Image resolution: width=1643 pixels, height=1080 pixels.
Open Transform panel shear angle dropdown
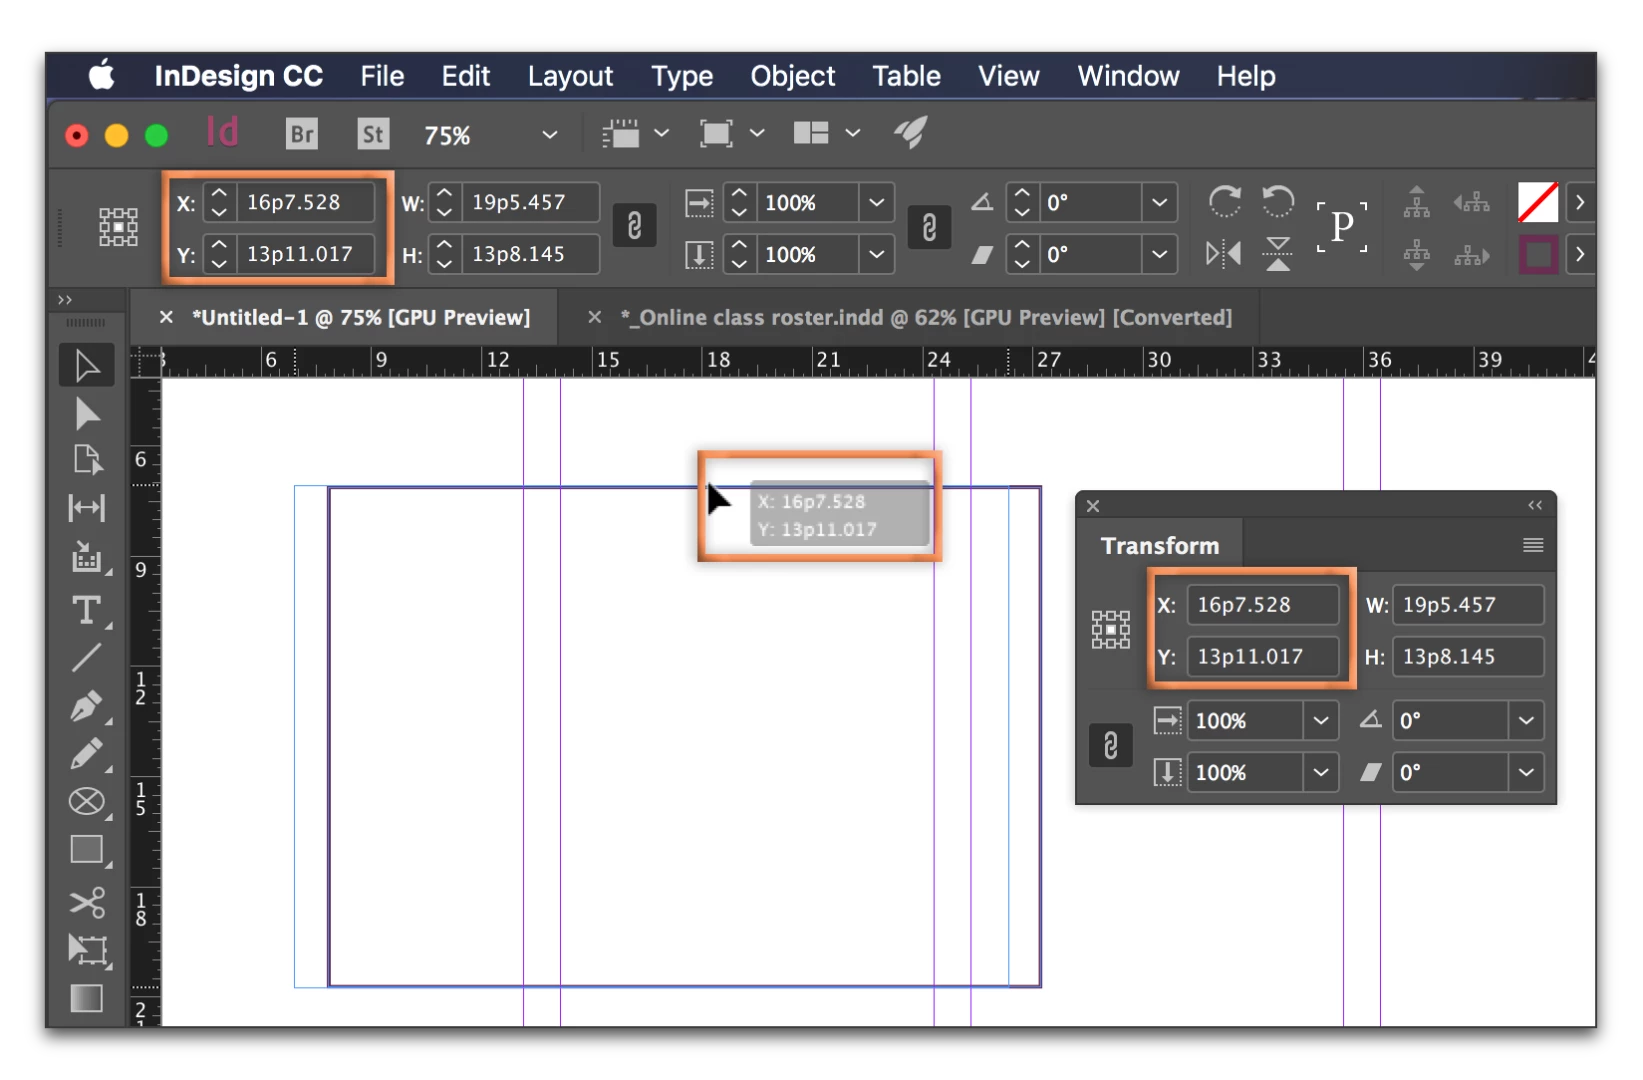click(x=1526, y=773)
